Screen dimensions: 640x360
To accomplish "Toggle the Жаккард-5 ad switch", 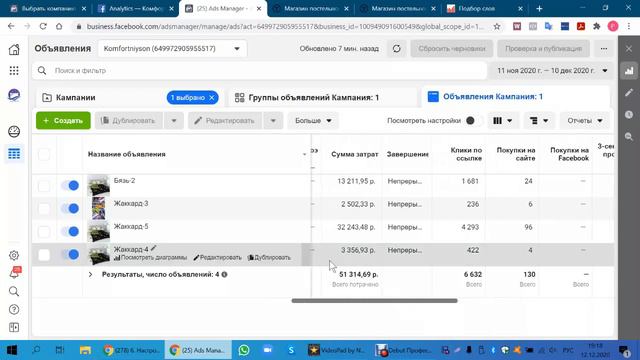I will 70,231.
